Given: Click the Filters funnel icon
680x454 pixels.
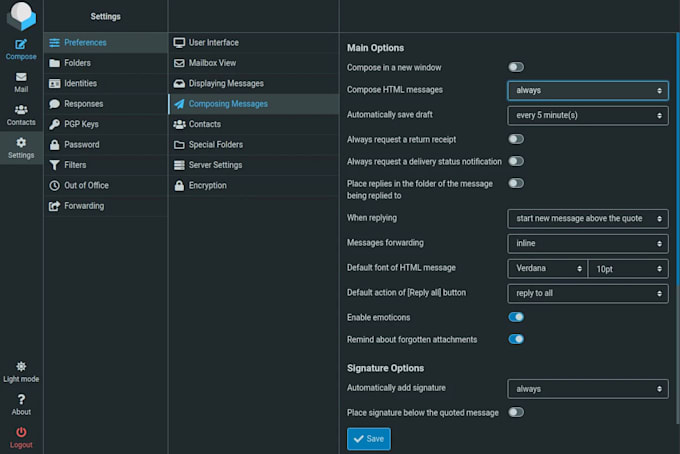Looking at the screenshot, I should coord(54,165).
